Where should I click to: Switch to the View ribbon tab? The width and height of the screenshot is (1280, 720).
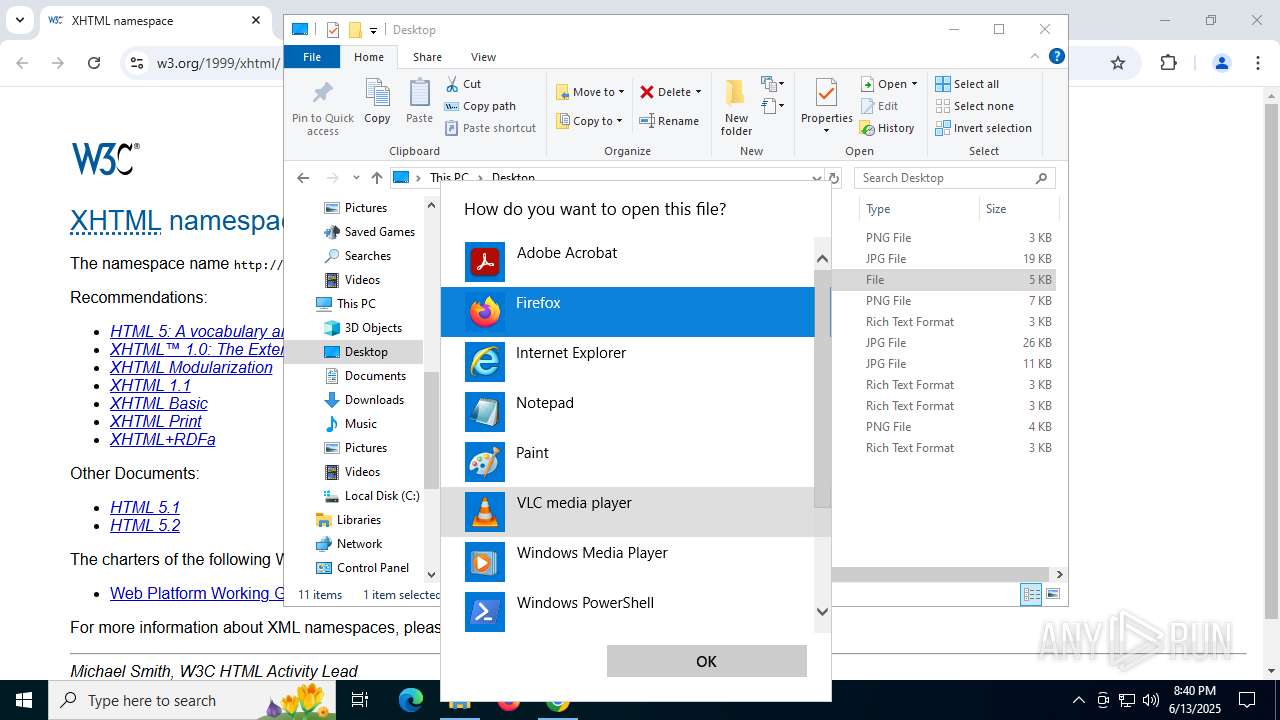(483, 57)
